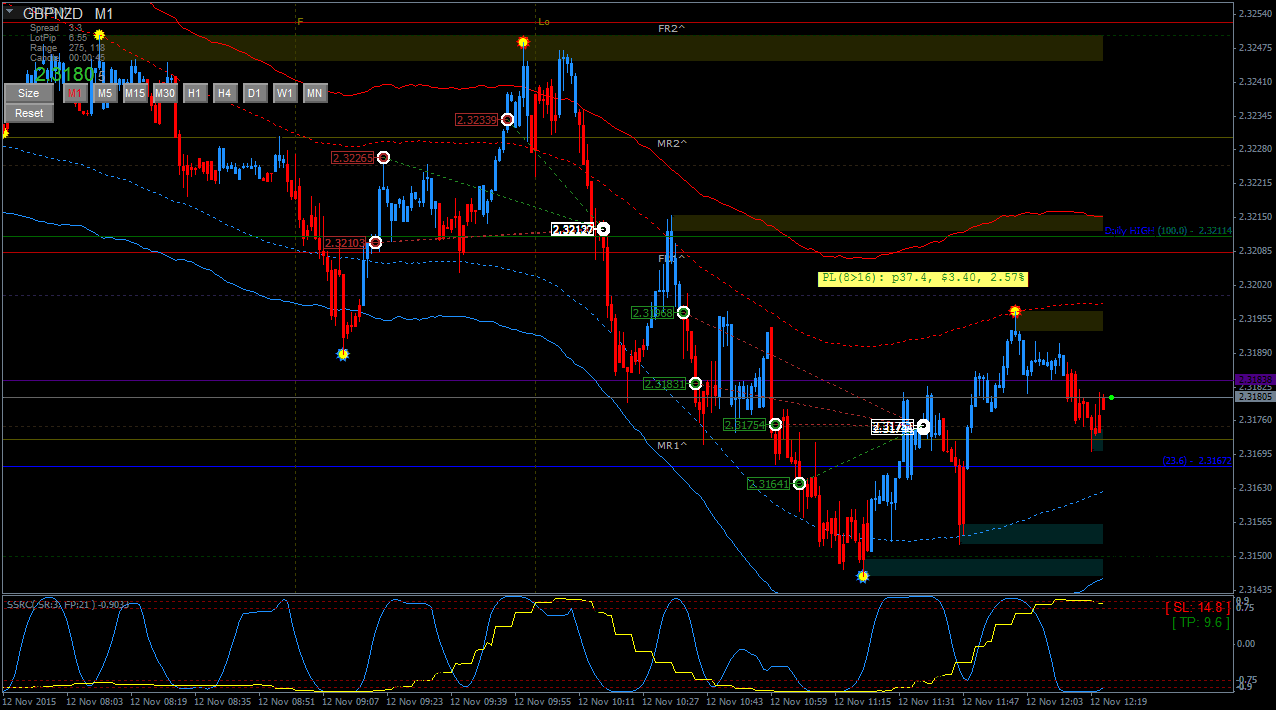
Task: Click the 2.32540 price axis label
Action: (x=1254, y=14)
